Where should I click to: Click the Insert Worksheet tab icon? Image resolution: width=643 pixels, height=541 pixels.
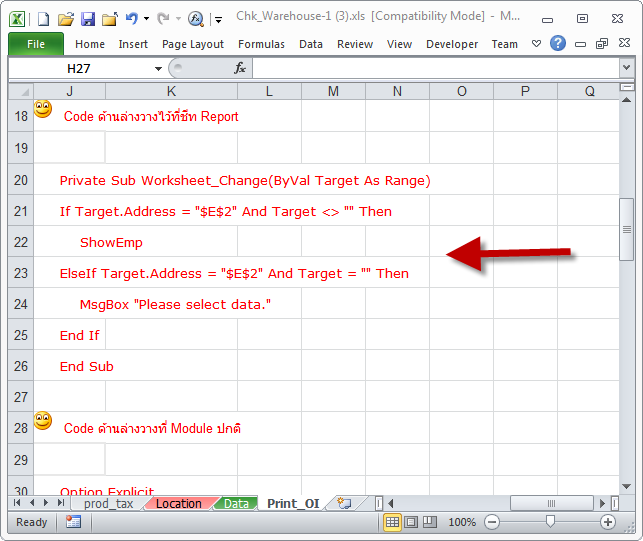344,503
